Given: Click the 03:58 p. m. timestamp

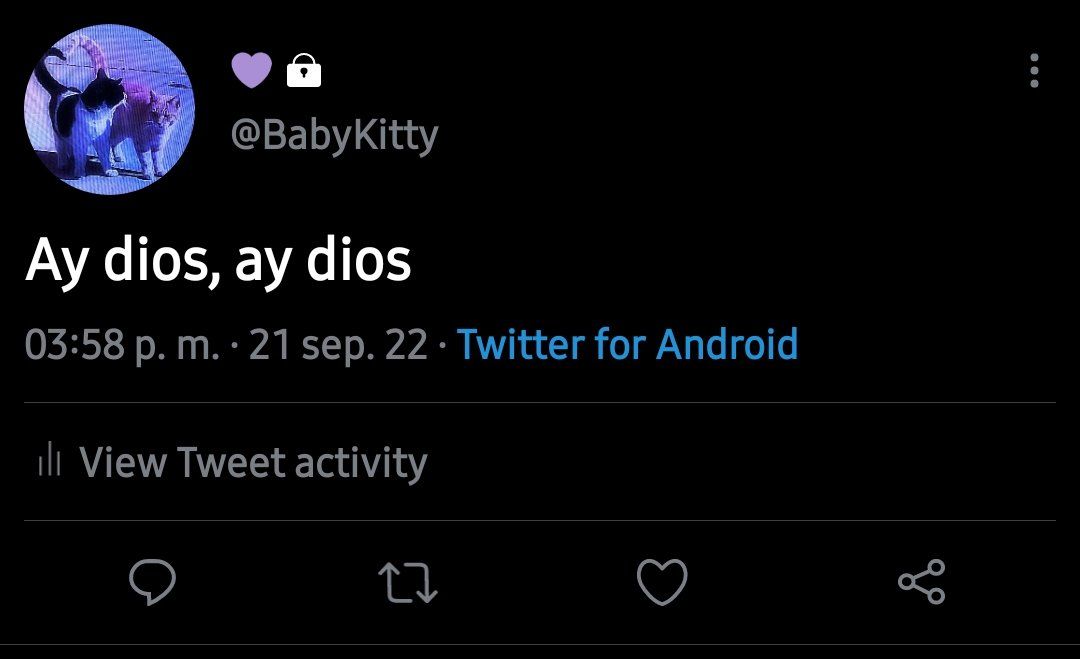Looking at the screenshot, I should coord(122,345).
